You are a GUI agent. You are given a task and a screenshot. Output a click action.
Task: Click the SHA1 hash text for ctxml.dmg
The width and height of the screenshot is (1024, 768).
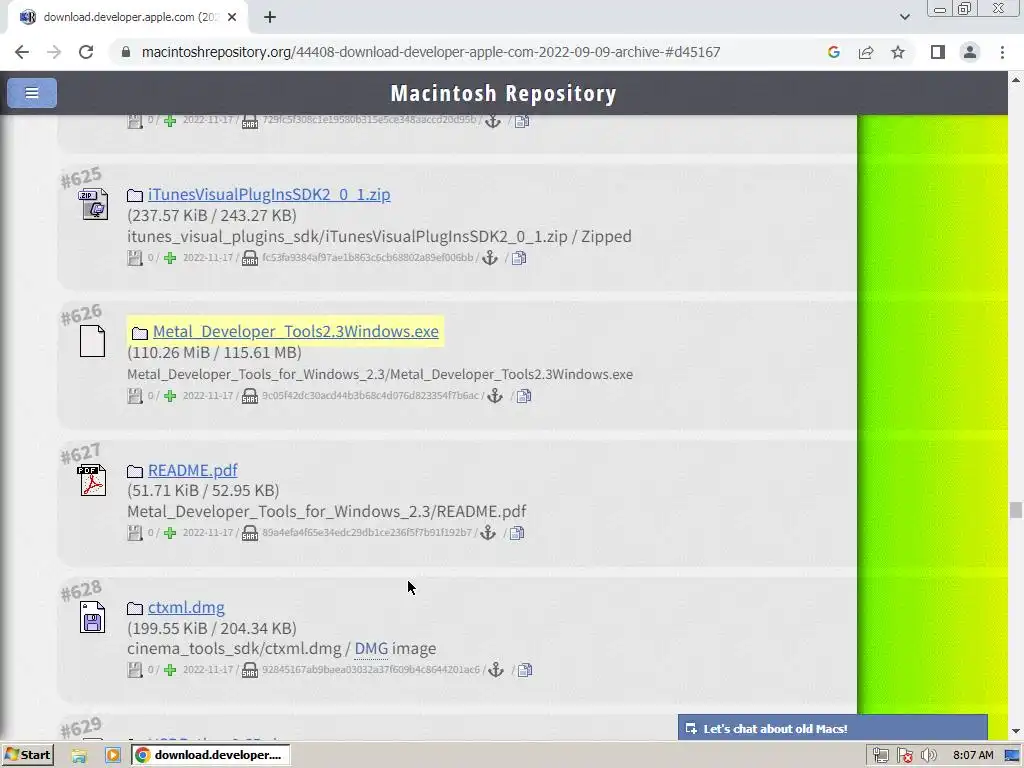point(371,670)
